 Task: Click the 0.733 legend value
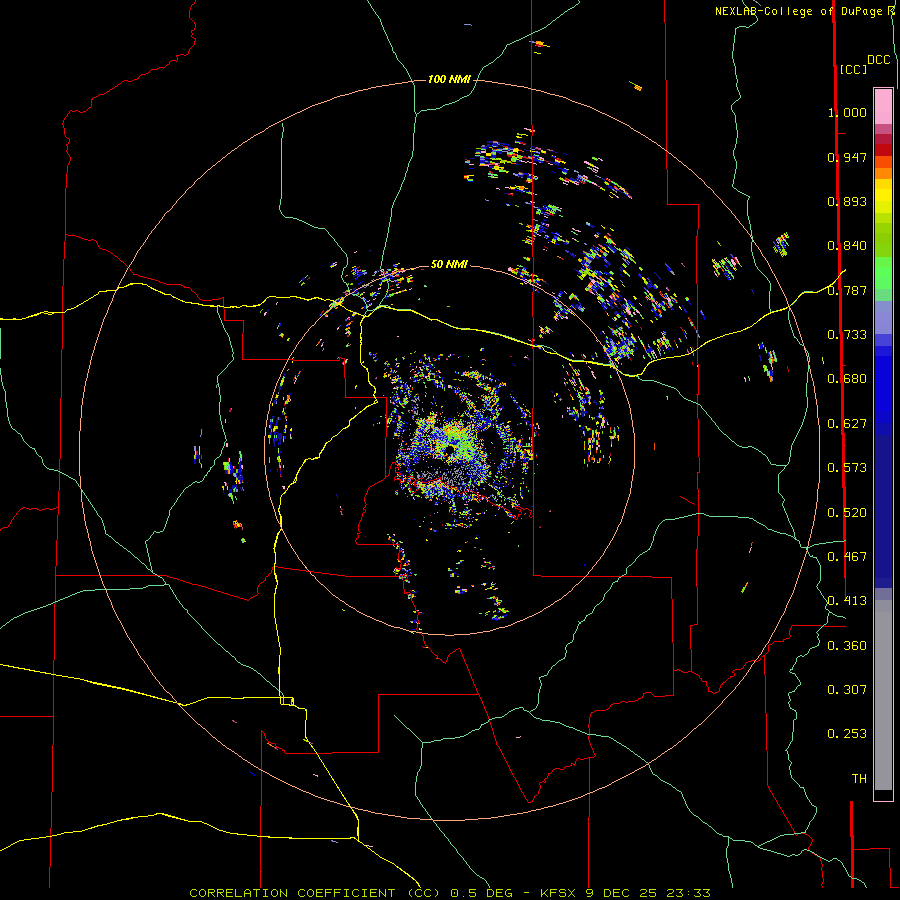pyautogui.click(x=847, y=335)
